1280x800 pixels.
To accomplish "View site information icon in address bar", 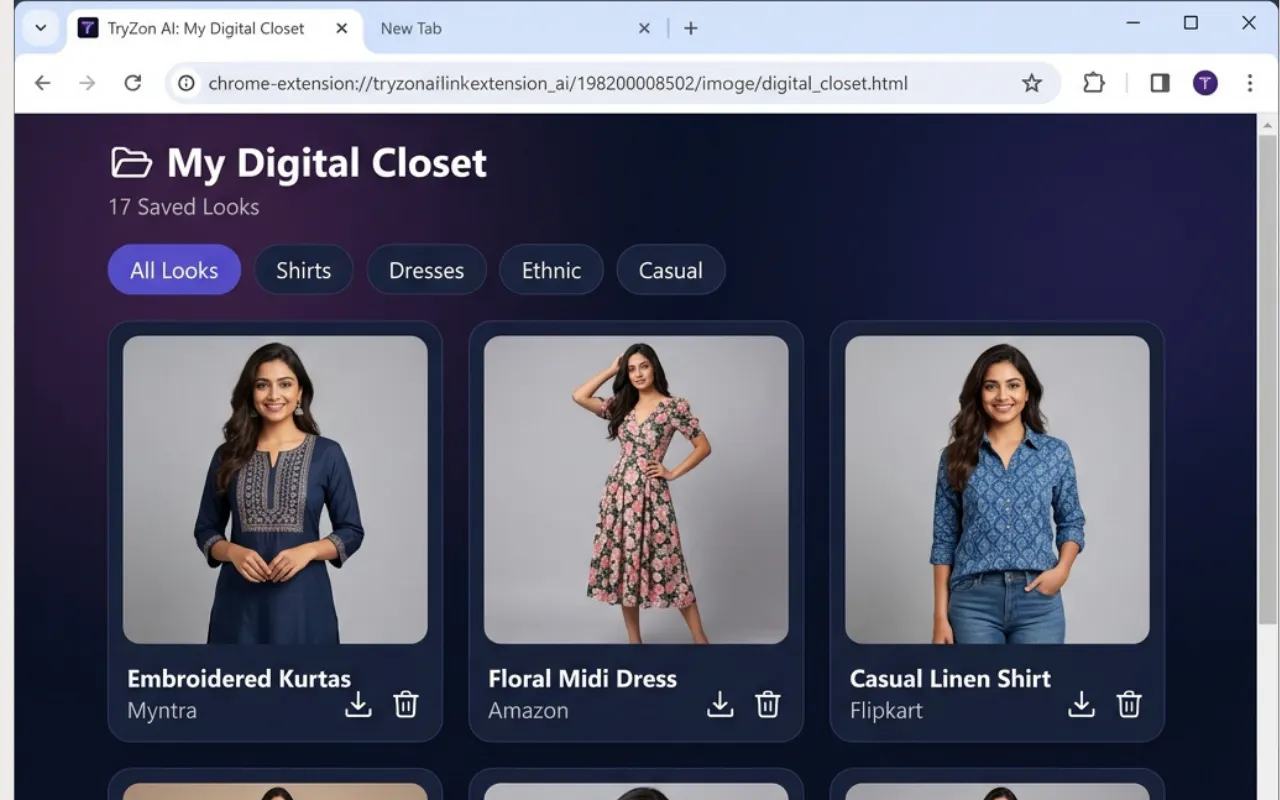I will [186, 83].
